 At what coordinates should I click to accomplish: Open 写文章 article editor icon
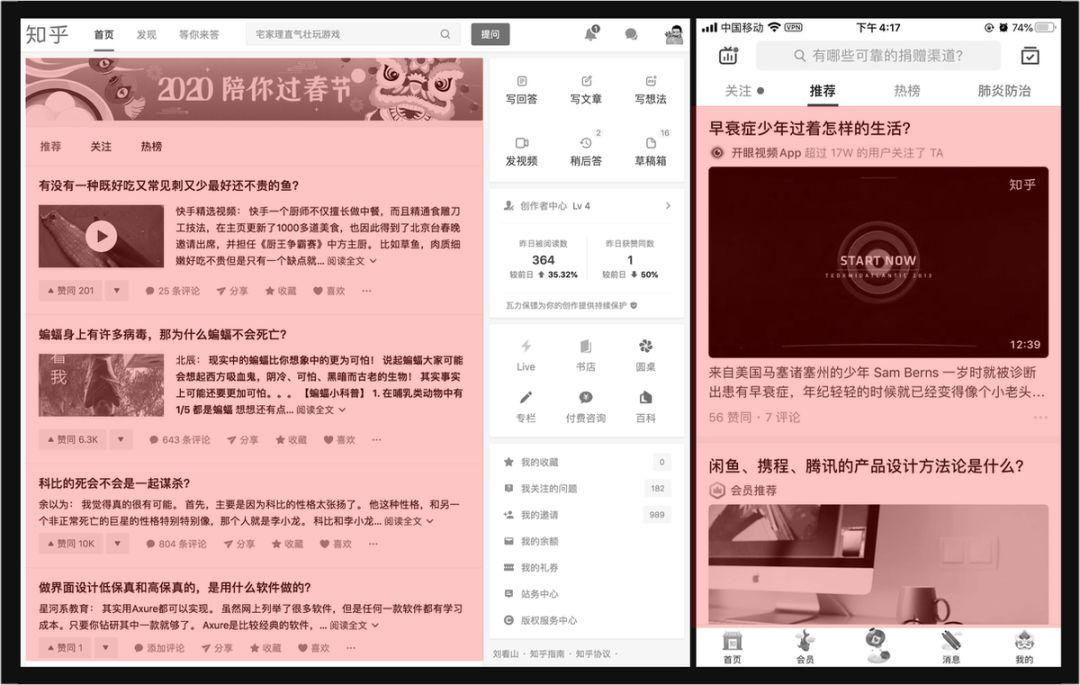pos(586,82)
